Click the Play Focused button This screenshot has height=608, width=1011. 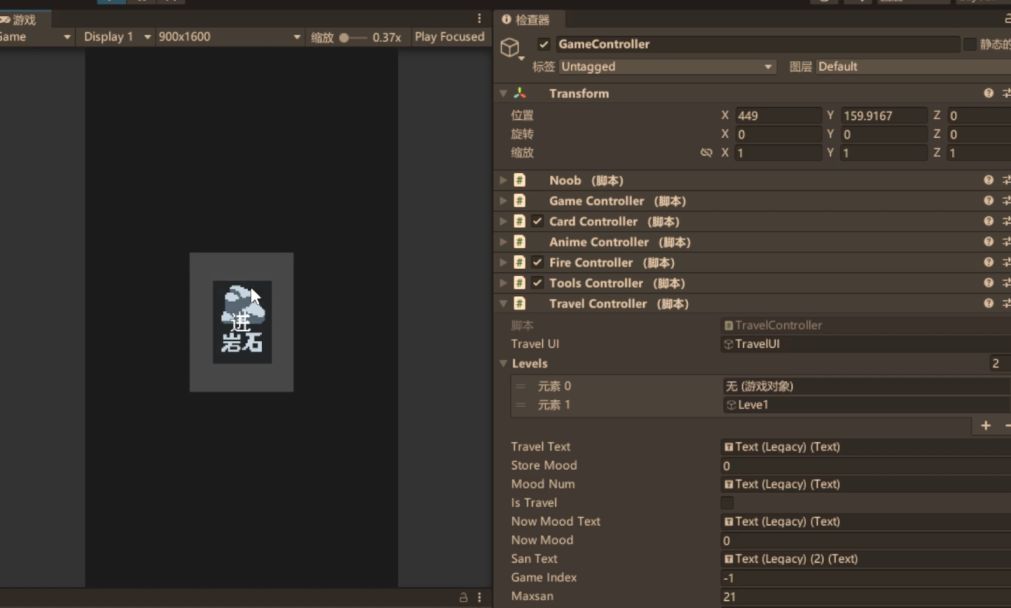pos(449,37)
